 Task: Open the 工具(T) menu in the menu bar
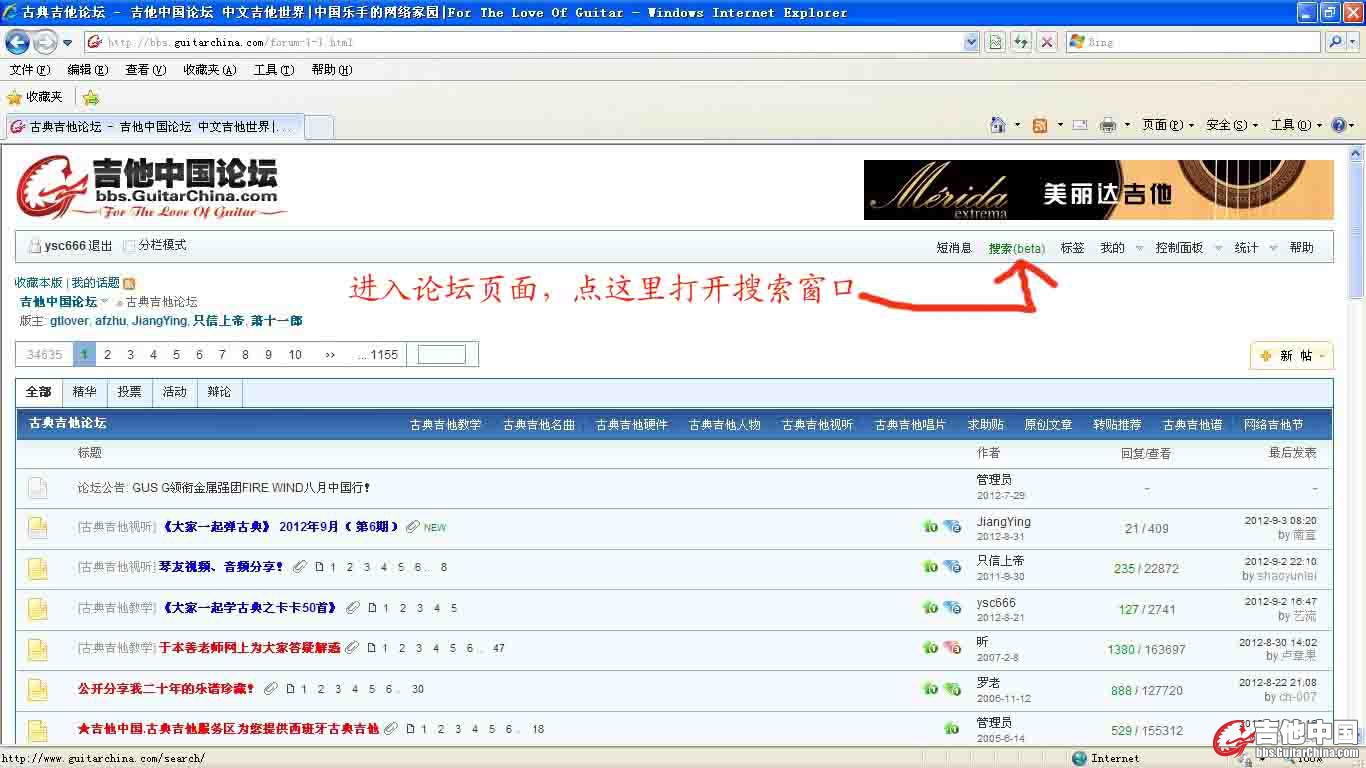(x=274, y=70)
